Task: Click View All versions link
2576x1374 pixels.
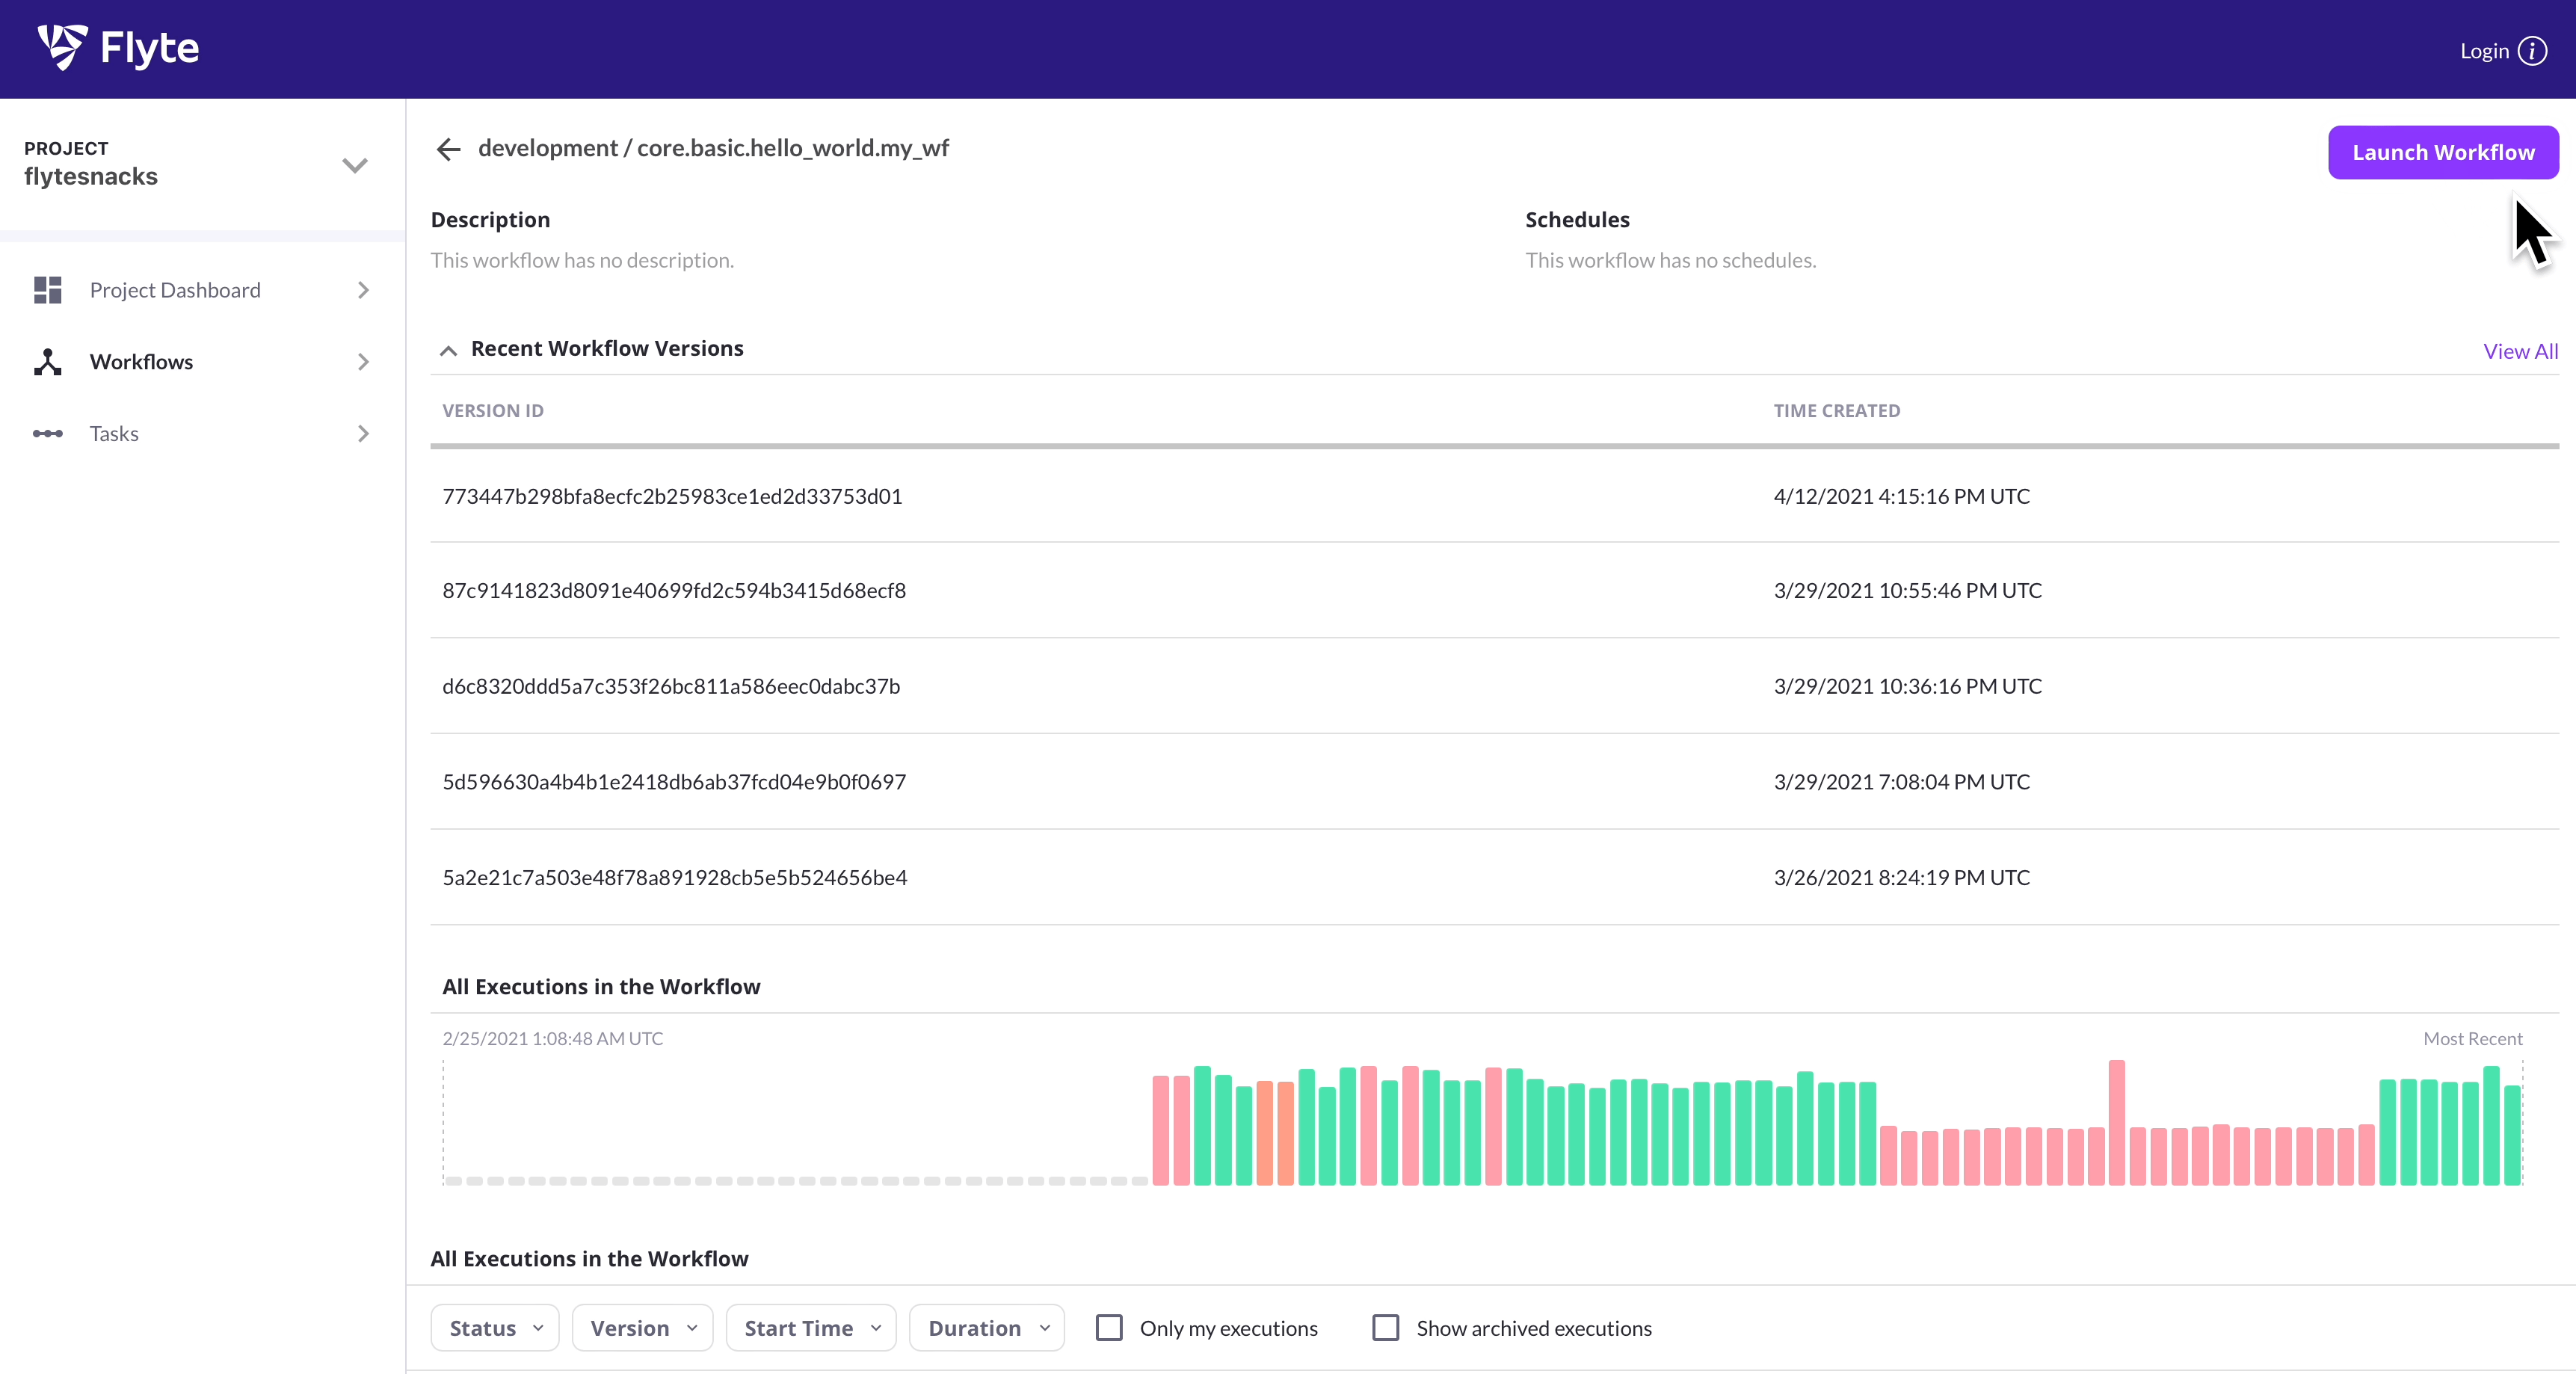Action: pyautogui.click(x=2520, y=351)
